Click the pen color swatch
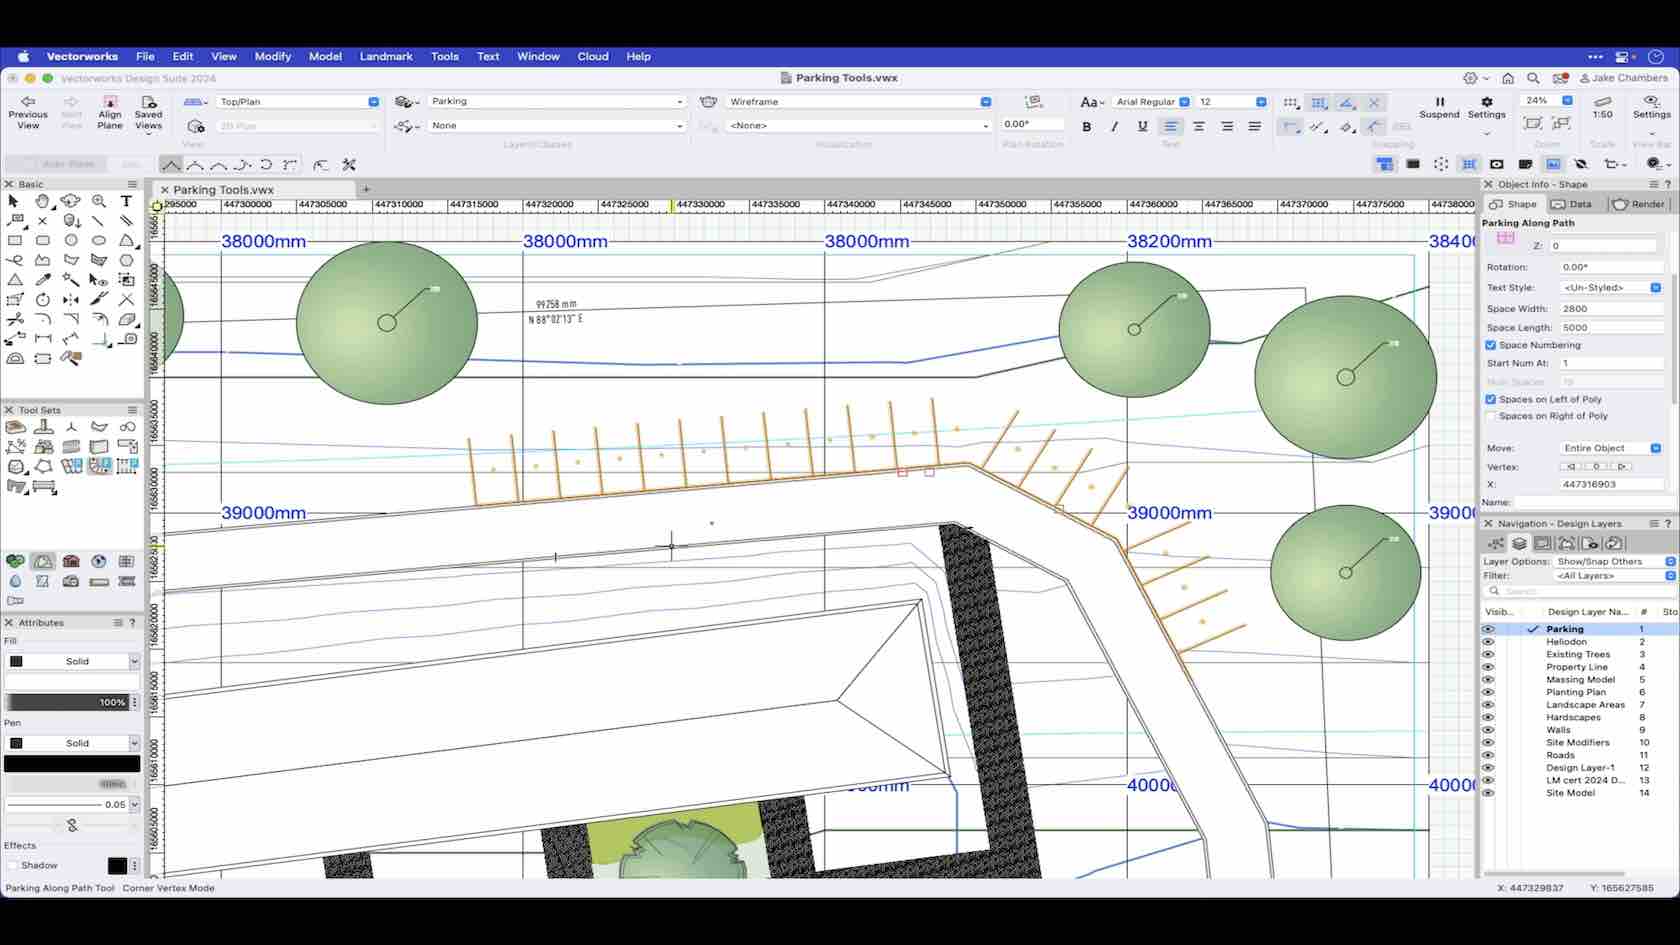Image resolution: width=1680 pixels, height=945 pixels. click(72, 764)
